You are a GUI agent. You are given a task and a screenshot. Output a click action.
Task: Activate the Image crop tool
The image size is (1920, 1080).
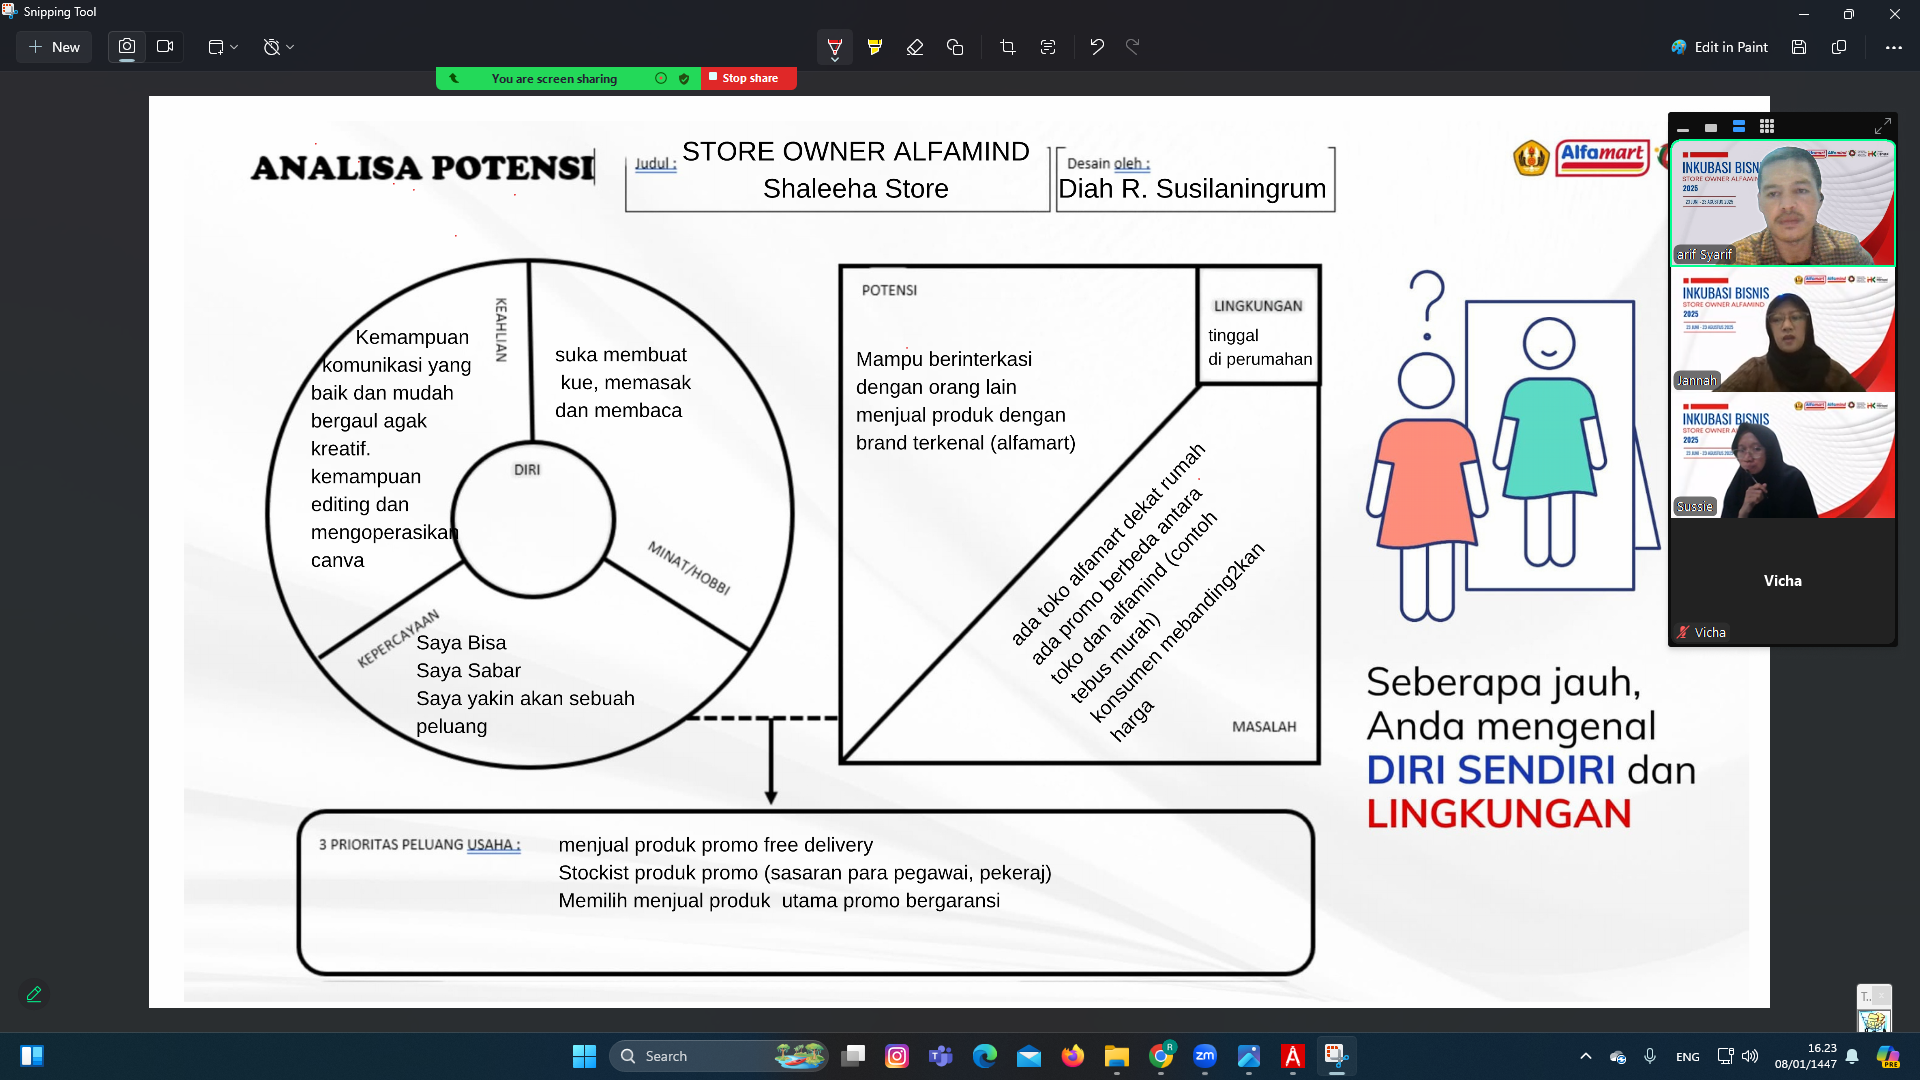(x=1007, y=47)
